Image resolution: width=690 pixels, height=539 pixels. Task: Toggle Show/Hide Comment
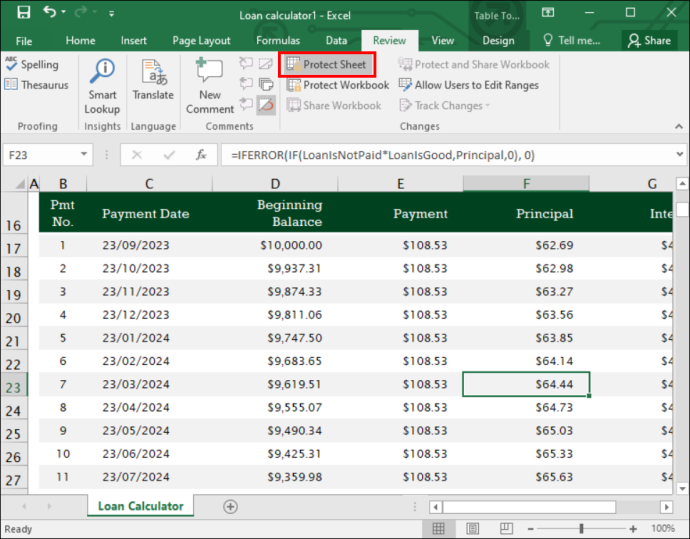tap(266, 64)
